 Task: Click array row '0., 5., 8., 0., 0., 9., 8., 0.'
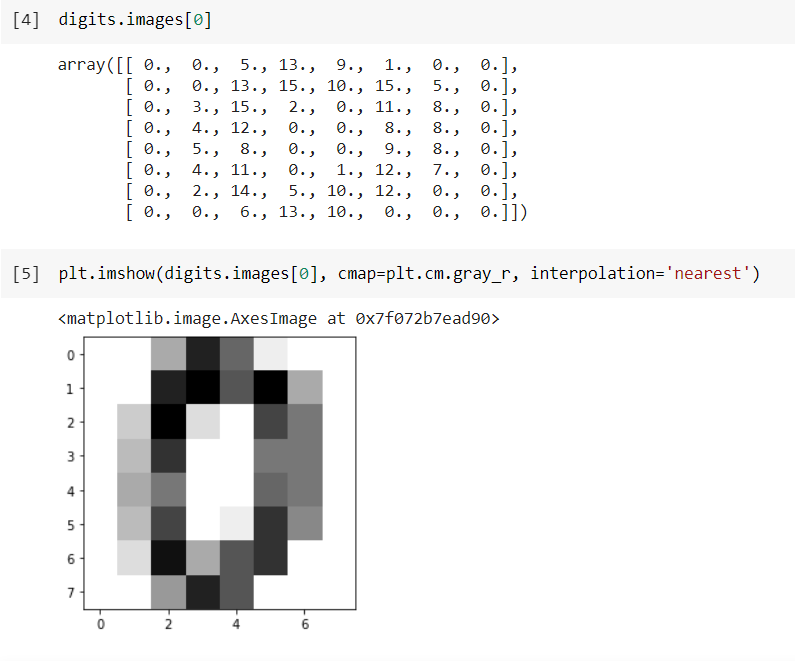pos(321,150)
